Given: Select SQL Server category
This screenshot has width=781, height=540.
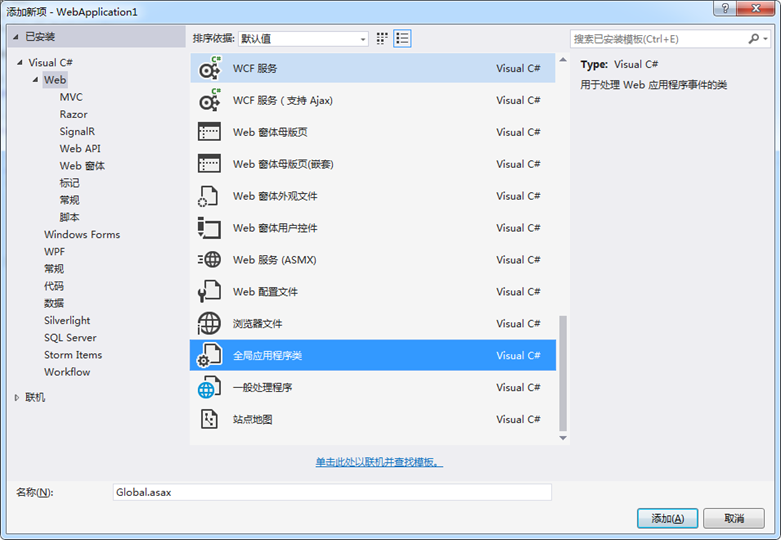Looking at the screenshot, I should pos(70,338).
